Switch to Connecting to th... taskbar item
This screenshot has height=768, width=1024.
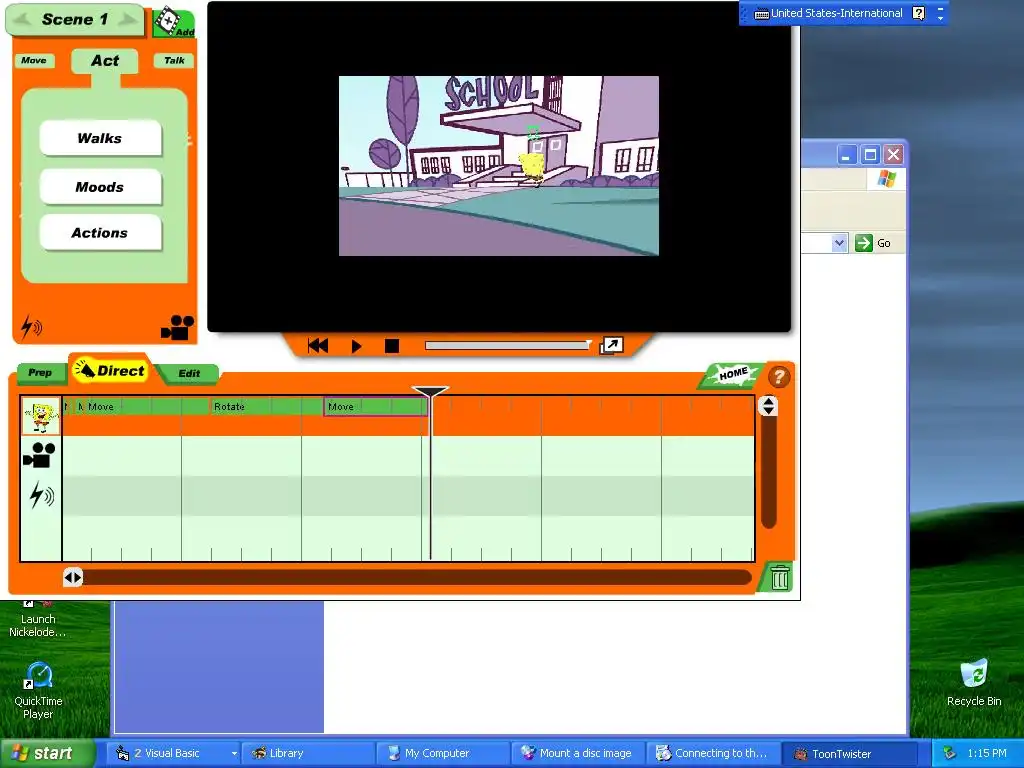[x=713, y=753]
